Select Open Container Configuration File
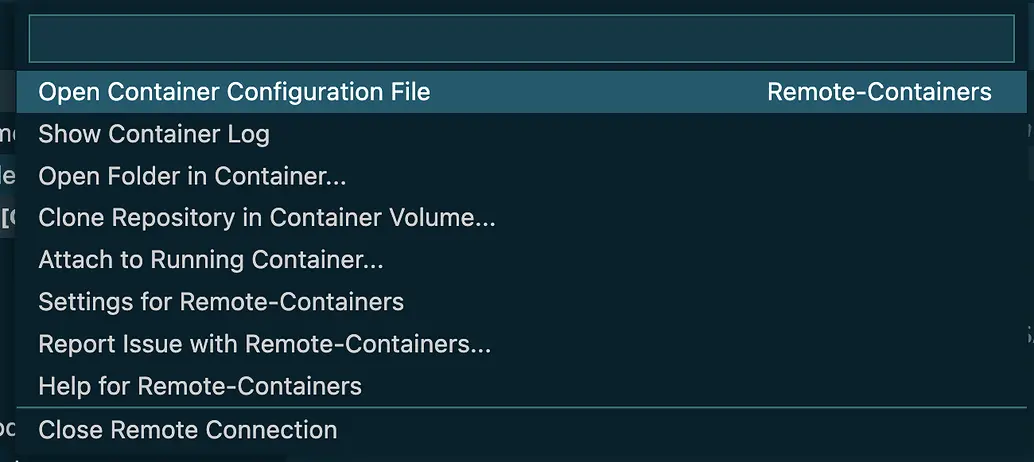1034x462 pixels. tap(521, 92)
